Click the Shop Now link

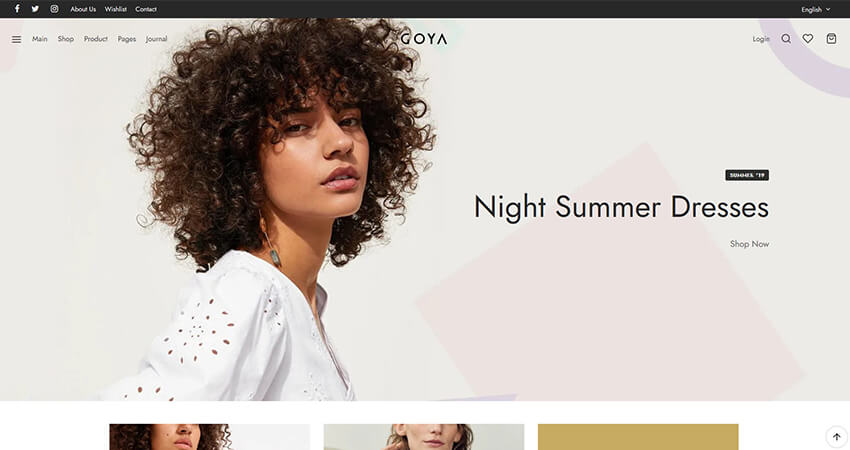(x=749, y=244)
